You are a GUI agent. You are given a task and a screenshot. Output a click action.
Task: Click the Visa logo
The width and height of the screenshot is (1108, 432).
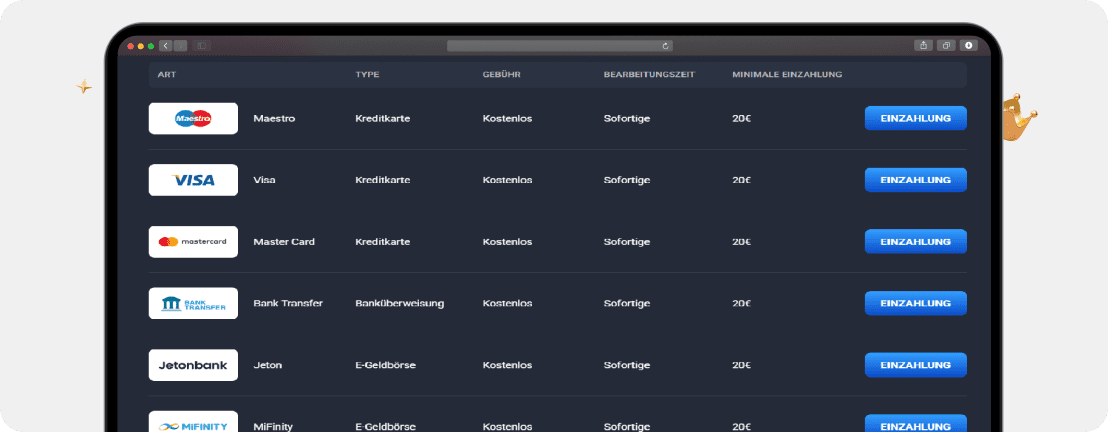point(193,180)
